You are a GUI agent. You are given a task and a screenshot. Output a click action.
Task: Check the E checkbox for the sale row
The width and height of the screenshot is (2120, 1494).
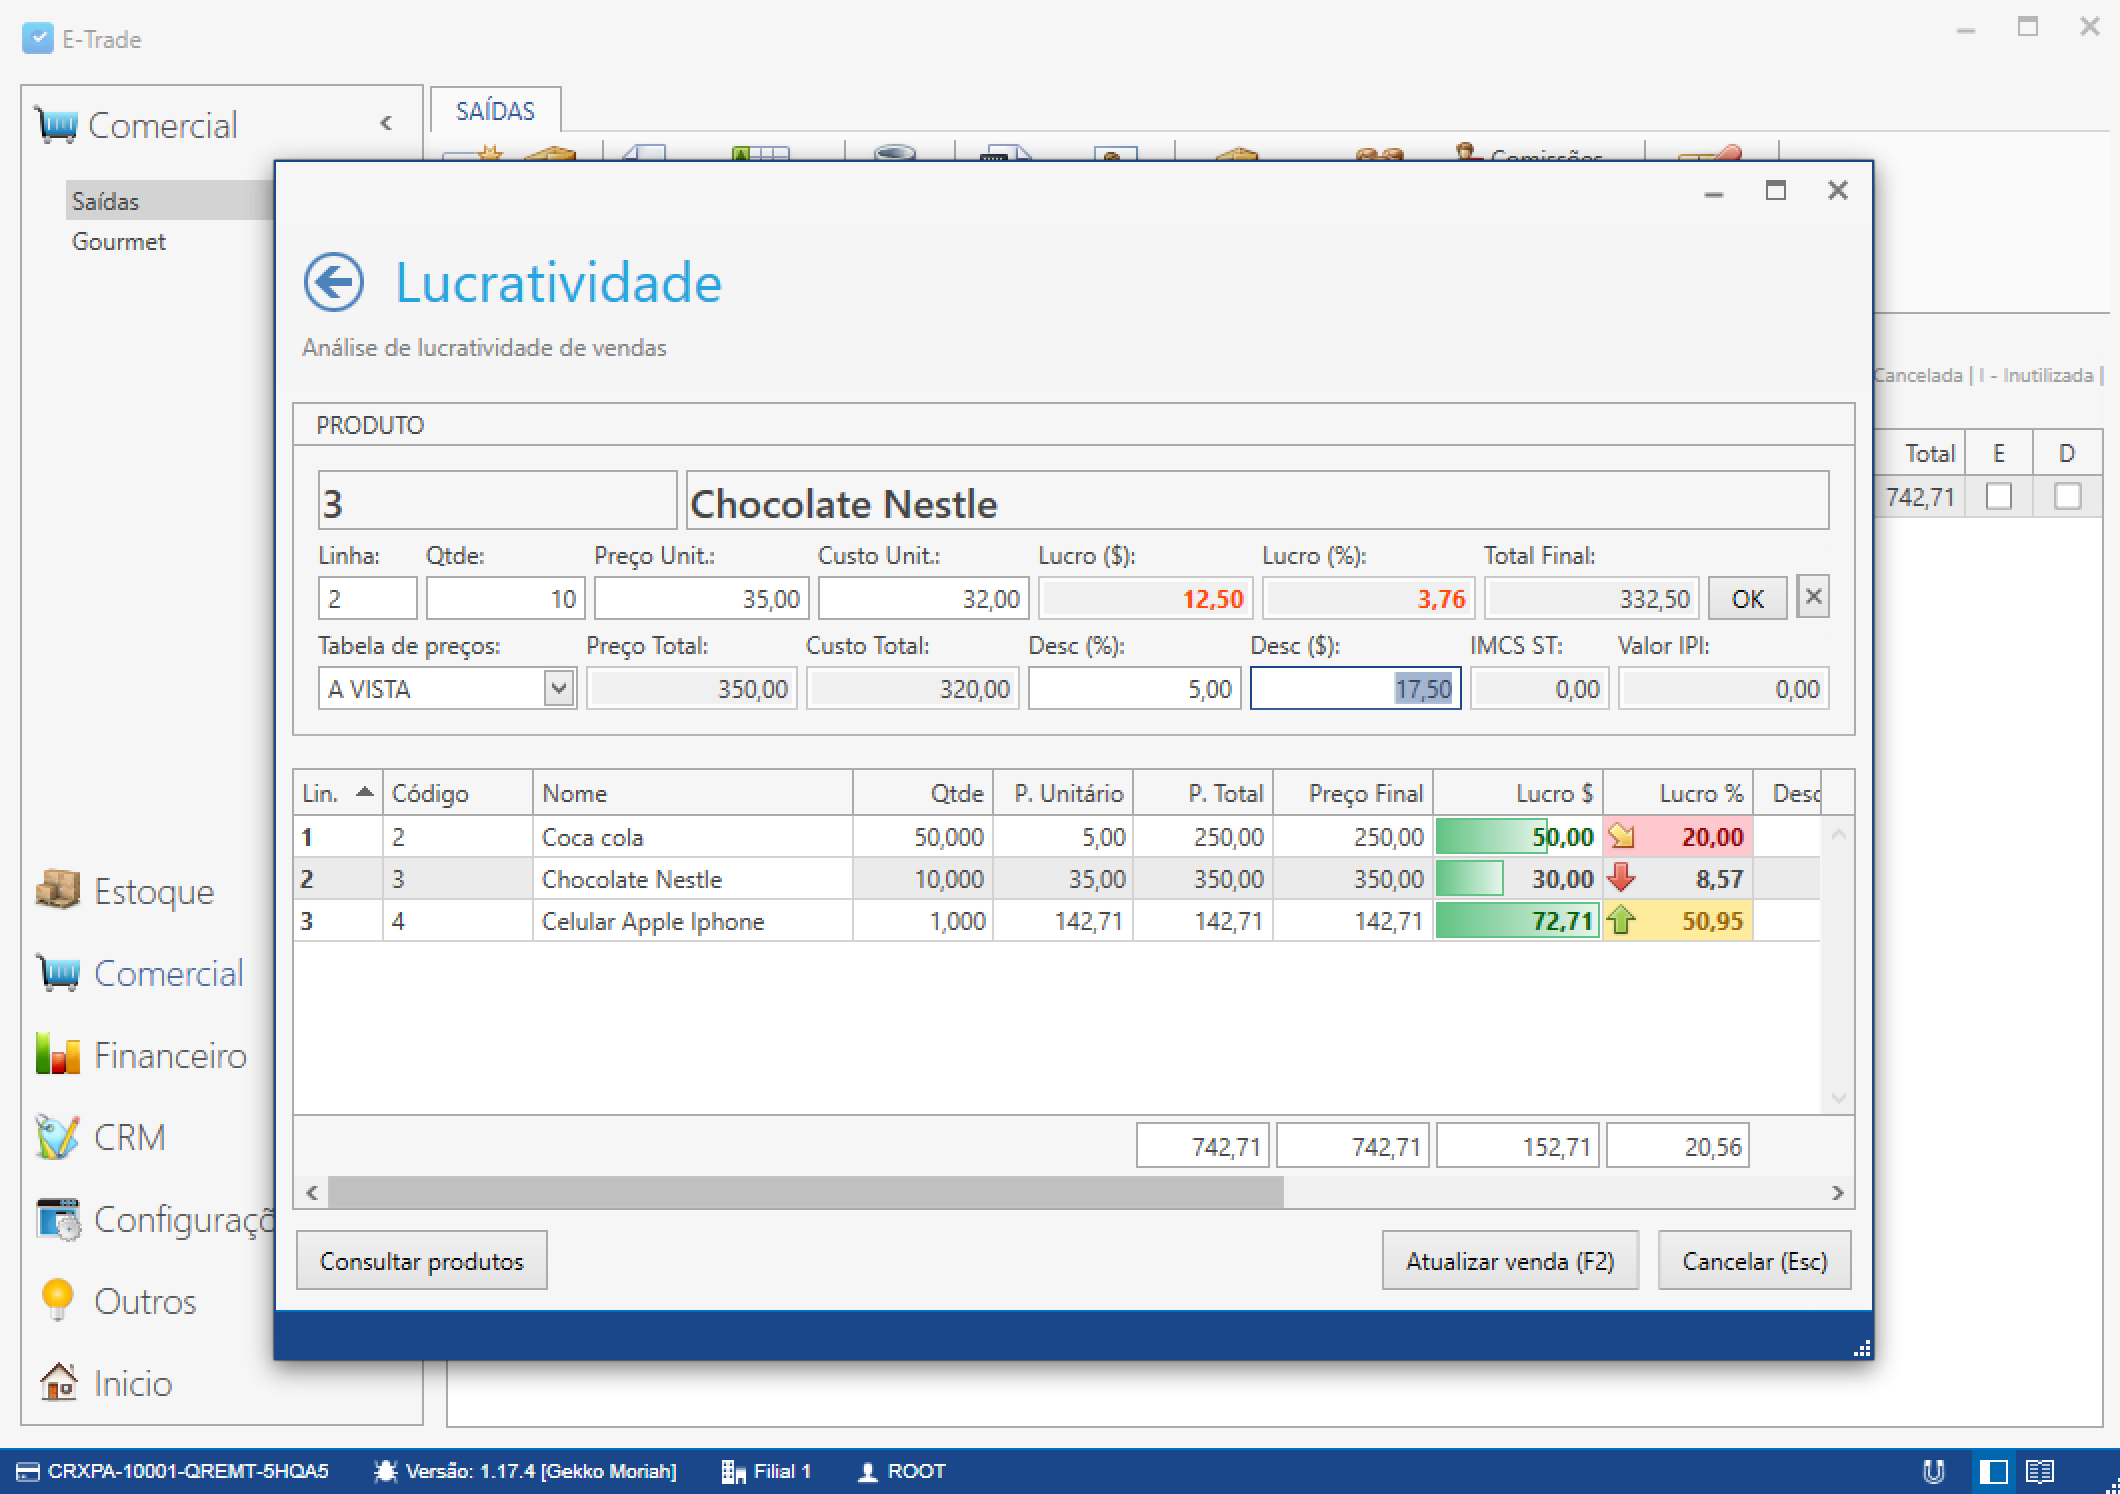pos(1998,496)
